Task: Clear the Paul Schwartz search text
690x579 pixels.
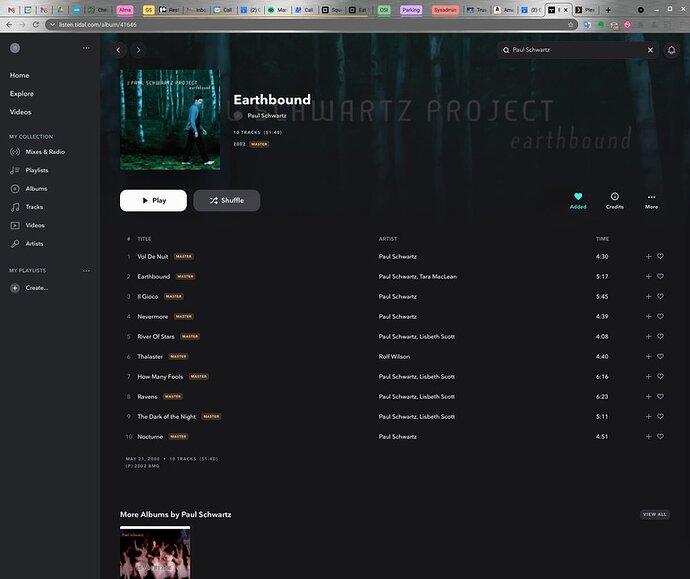Action: (650, 50)
